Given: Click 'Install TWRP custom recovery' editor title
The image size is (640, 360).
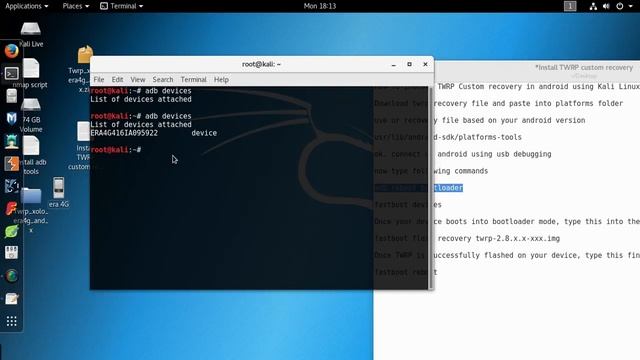Looking at the screenshot, I should coord(584,67).
